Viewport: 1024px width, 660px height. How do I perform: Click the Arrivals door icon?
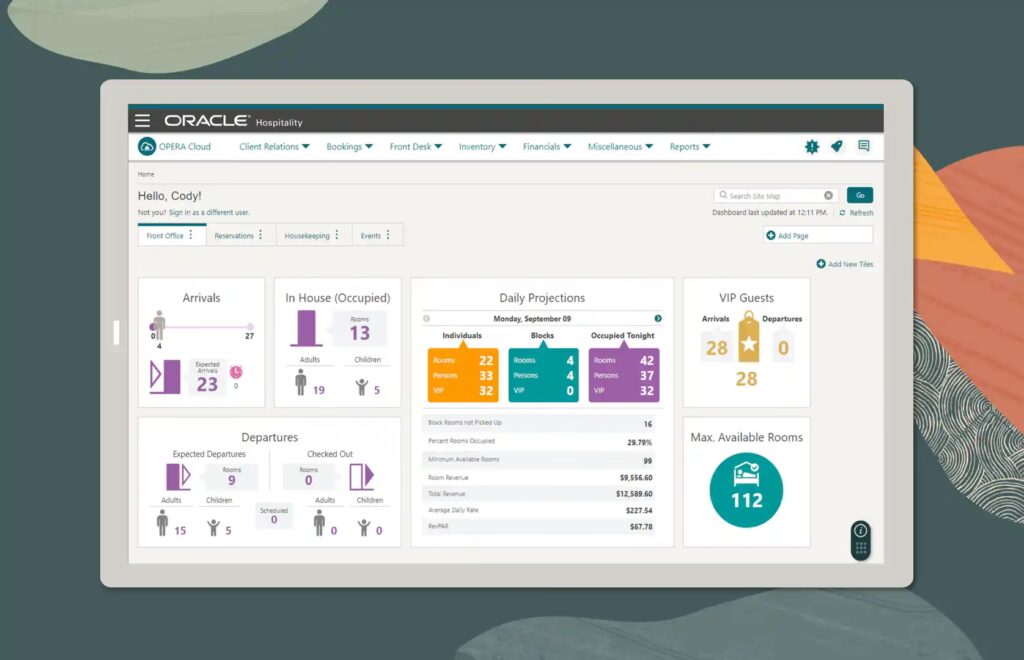click(x=165, y=378)
